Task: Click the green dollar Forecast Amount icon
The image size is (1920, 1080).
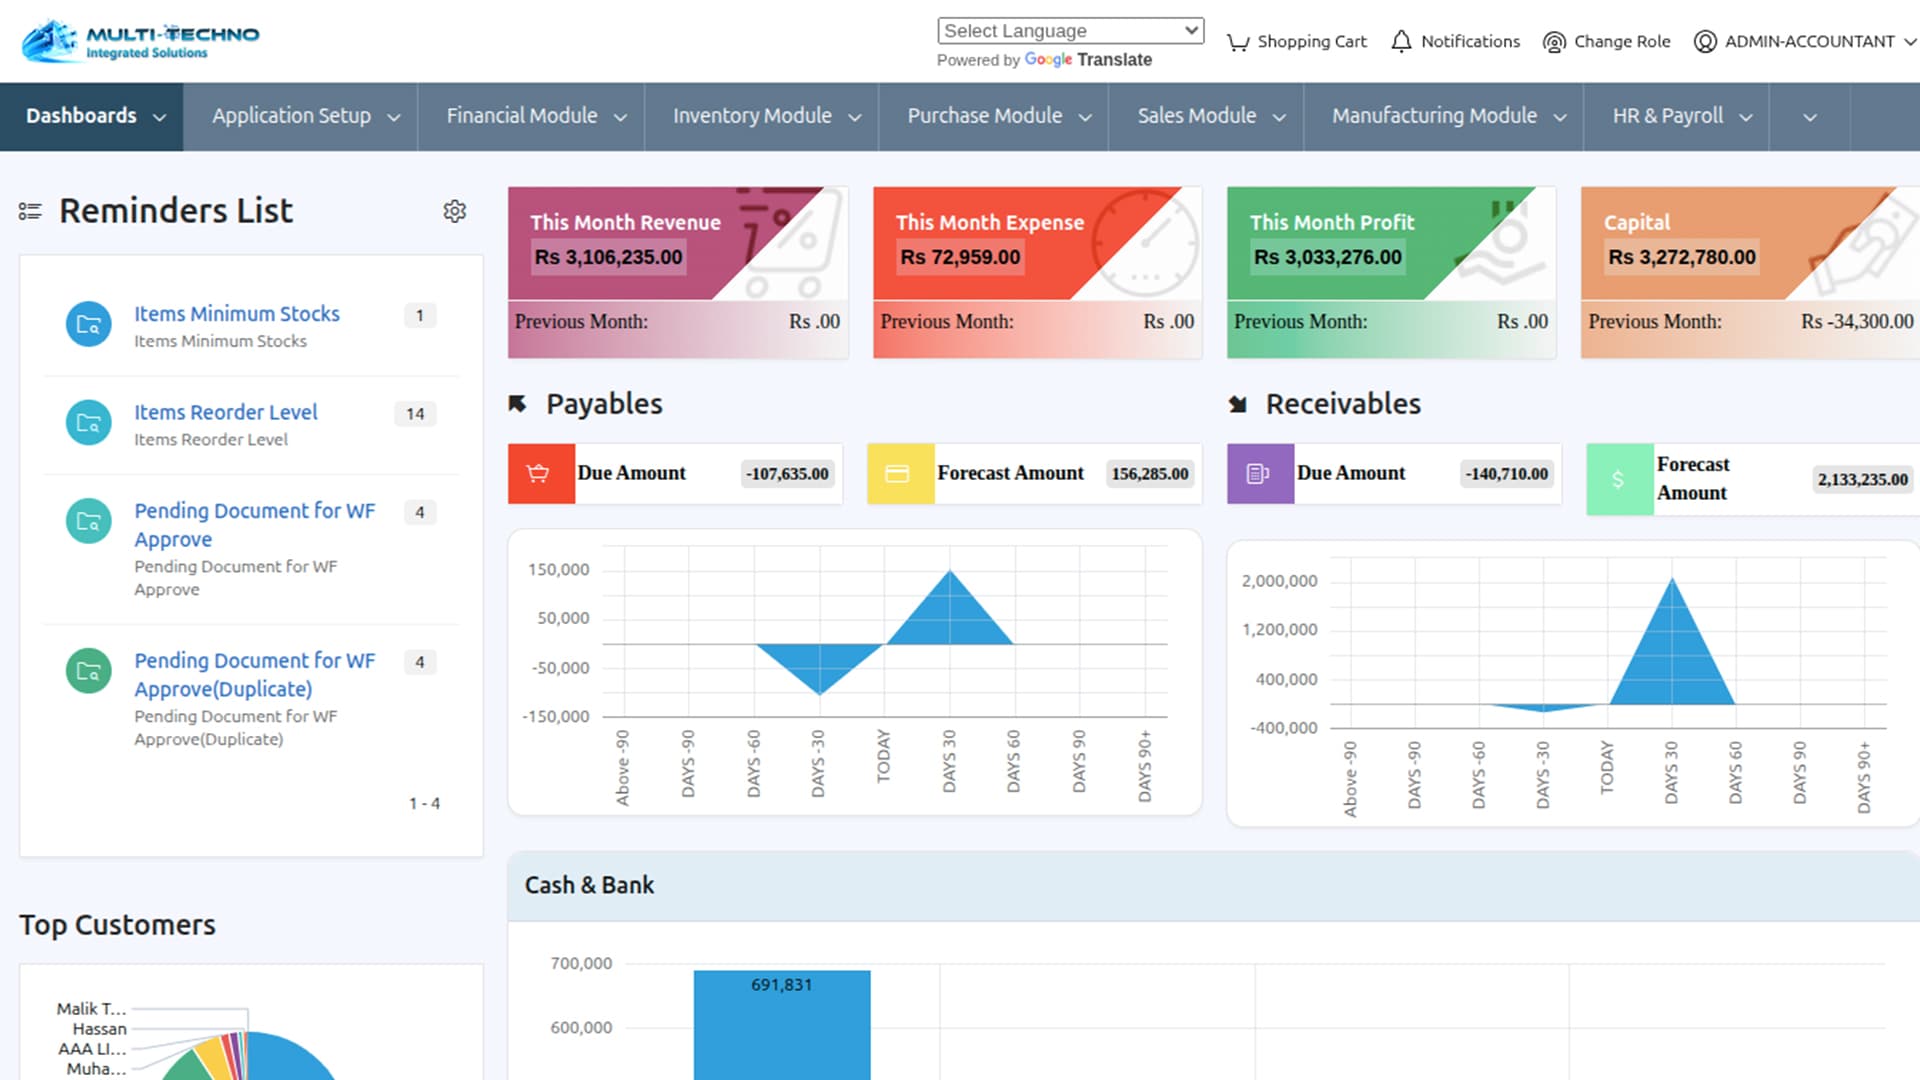Action: pos(1618,480)
